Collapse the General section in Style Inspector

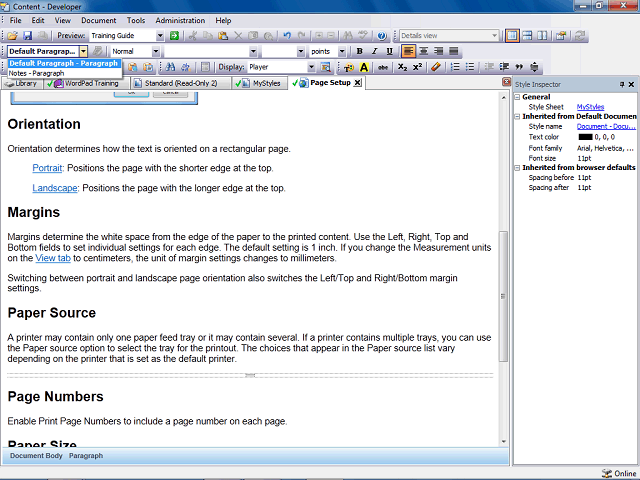point(517,97)
